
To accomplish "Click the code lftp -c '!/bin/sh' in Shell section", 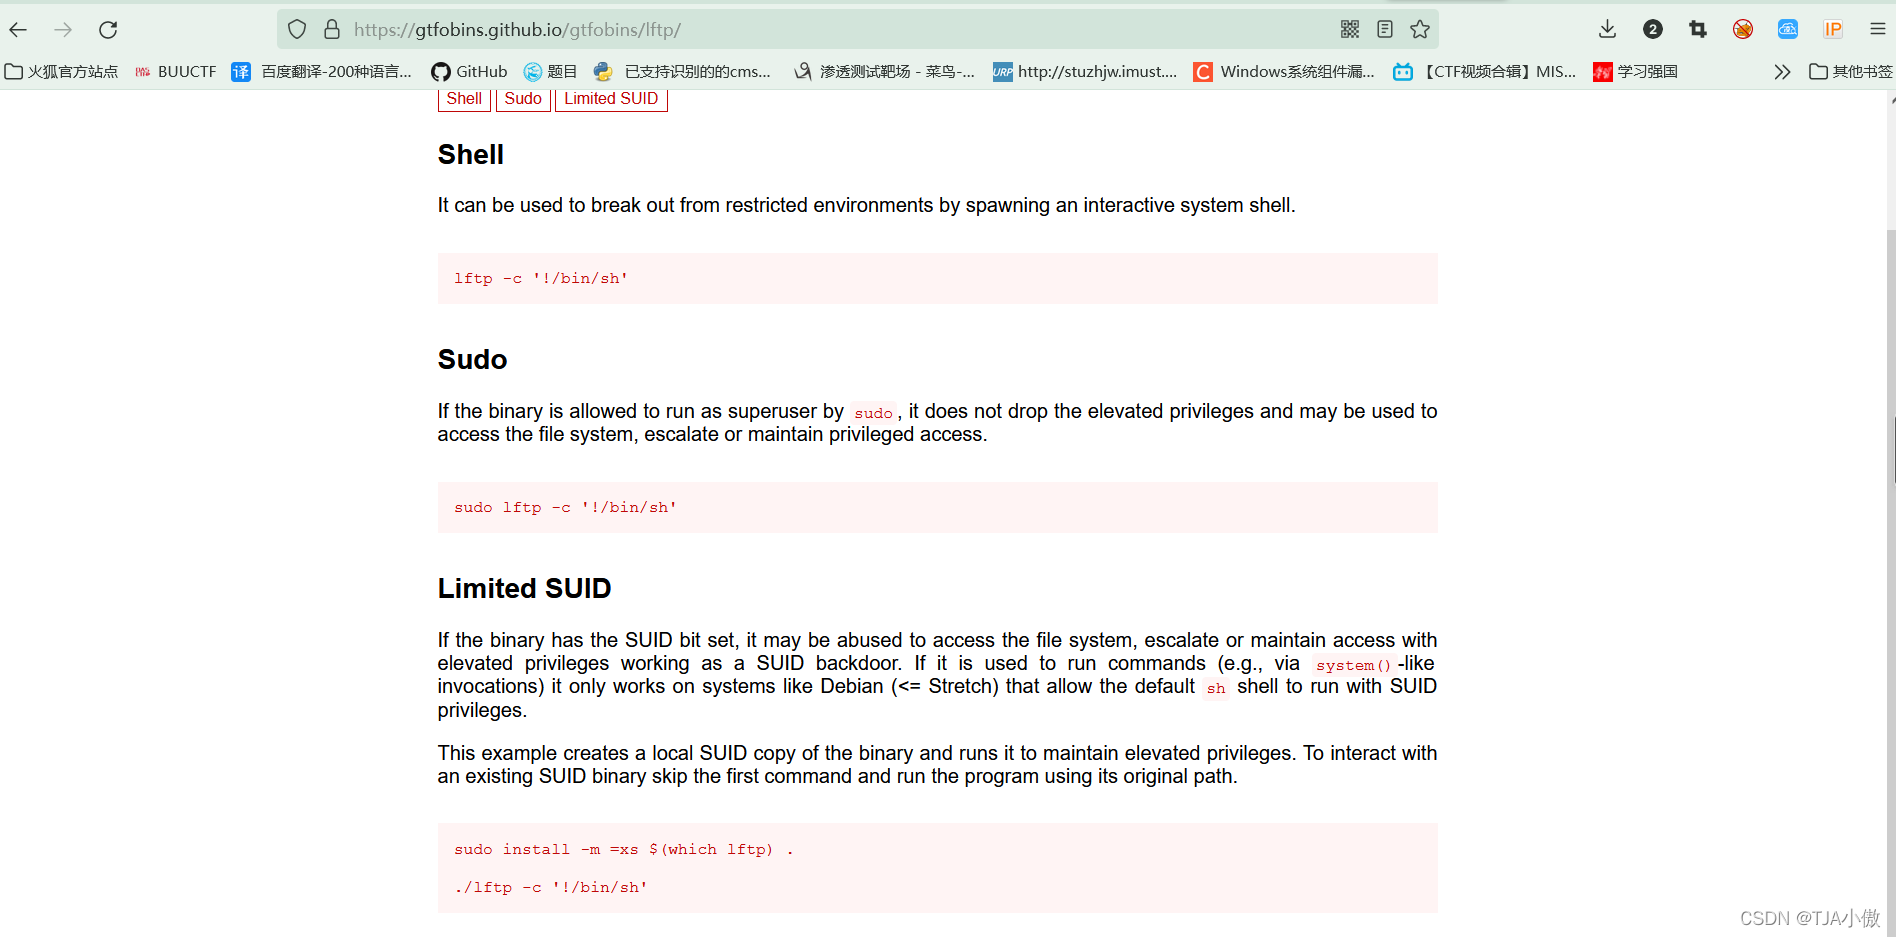I will pos(541,279).
